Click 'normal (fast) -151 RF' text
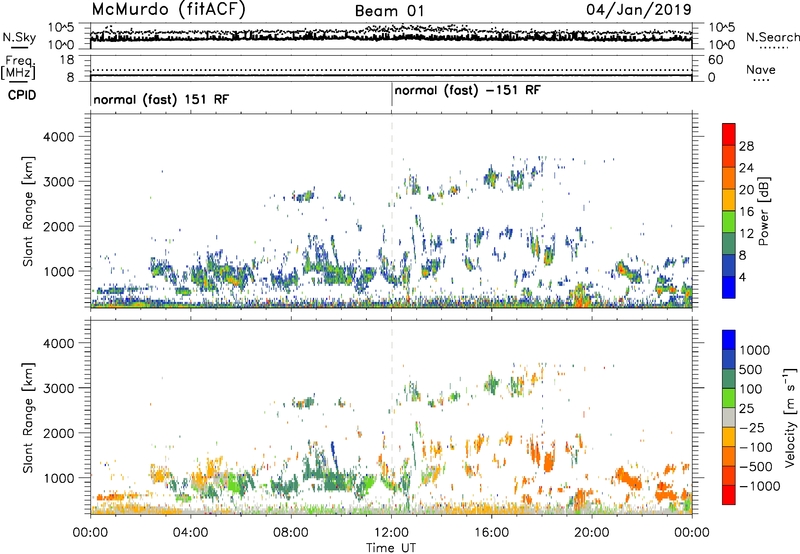The height and width of the screenshot is (554, 800). click(467, 90)
